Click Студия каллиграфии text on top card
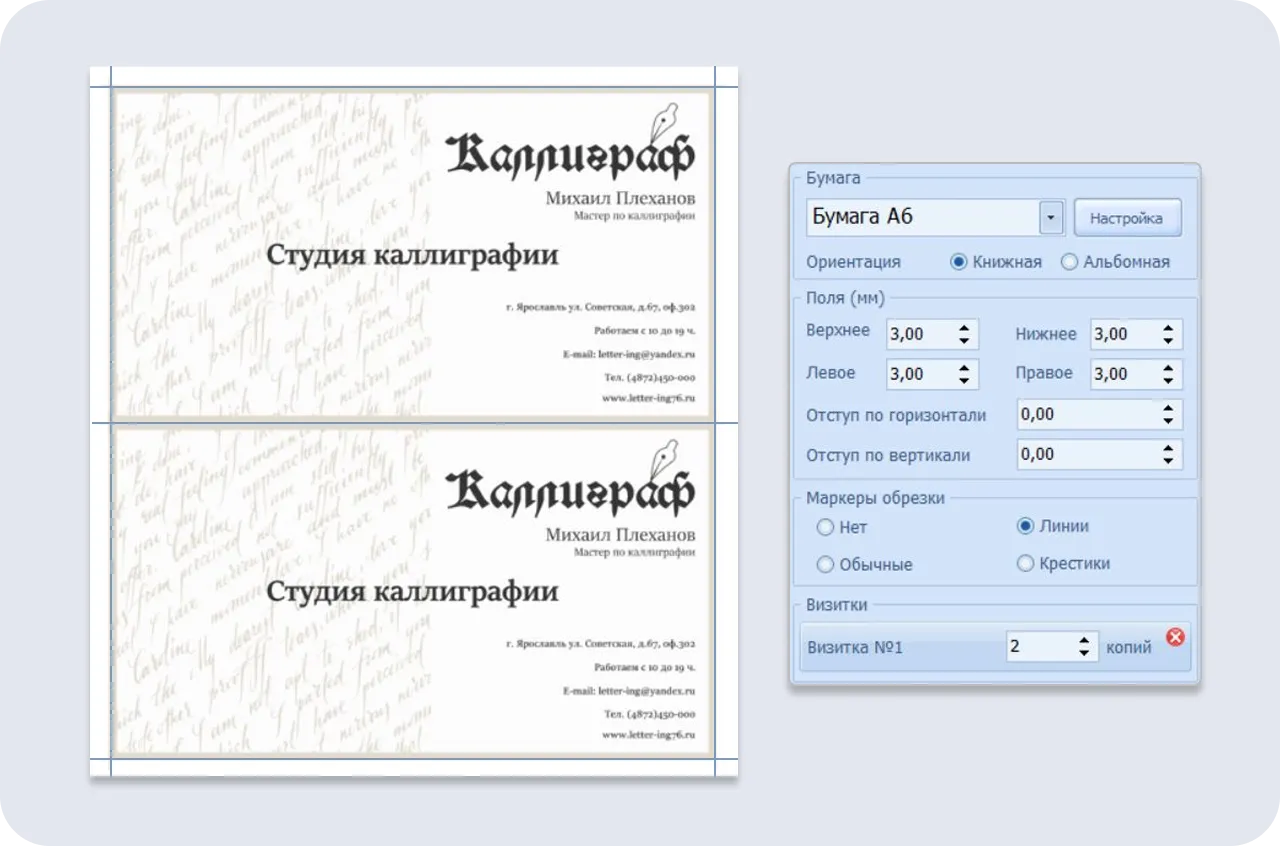The width and height of the screenshot is (1280, 846). (x=412, y=255)
